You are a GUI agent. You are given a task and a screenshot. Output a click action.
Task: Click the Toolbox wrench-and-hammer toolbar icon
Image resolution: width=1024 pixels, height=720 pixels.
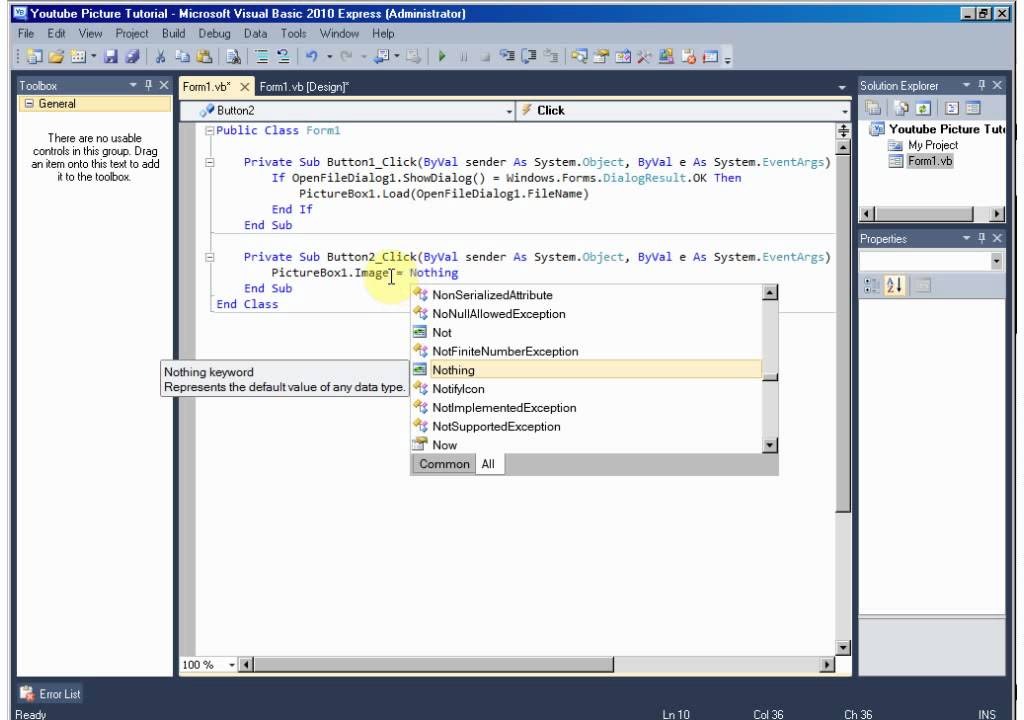pyautogui.click(x=645, y=57)
